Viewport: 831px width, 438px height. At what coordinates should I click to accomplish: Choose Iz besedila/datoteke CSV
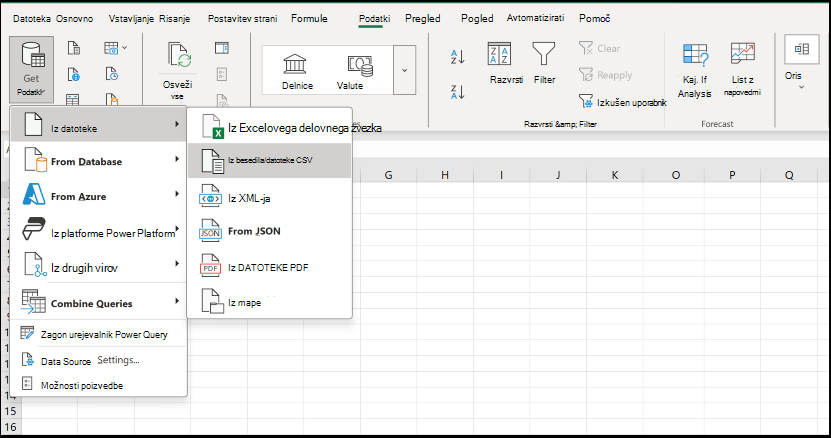coord(270,160)
